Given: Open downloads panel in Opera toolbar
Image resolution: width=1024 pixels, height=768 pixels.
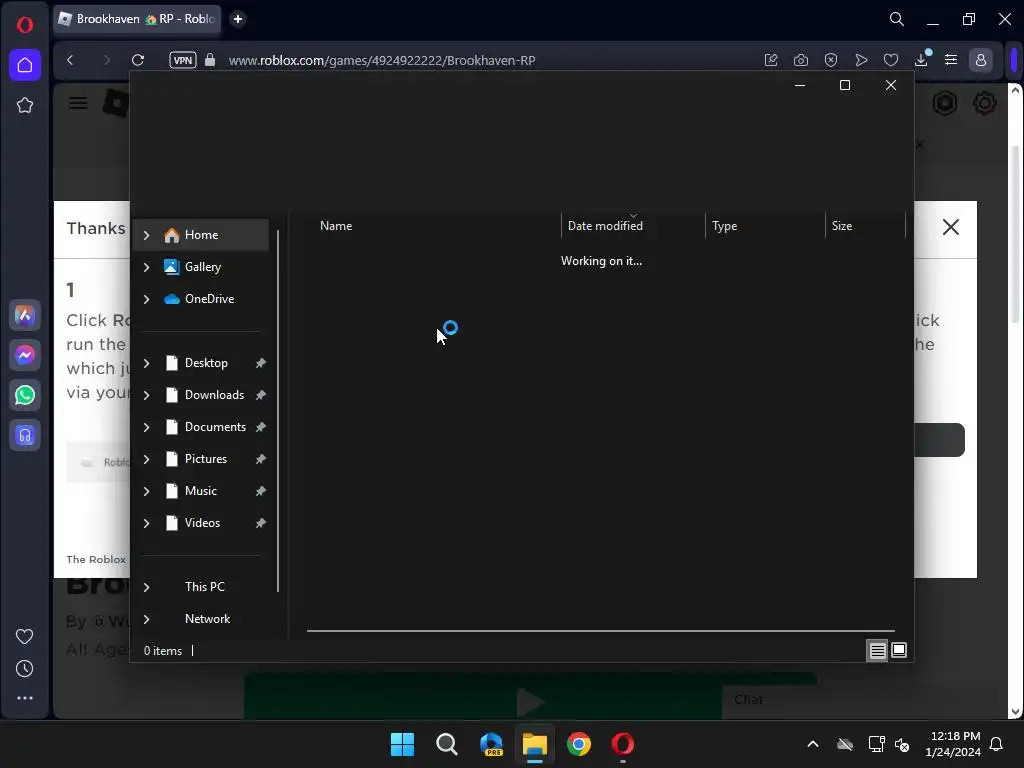Looking at the screenshot, I should [x=921, y=59].
